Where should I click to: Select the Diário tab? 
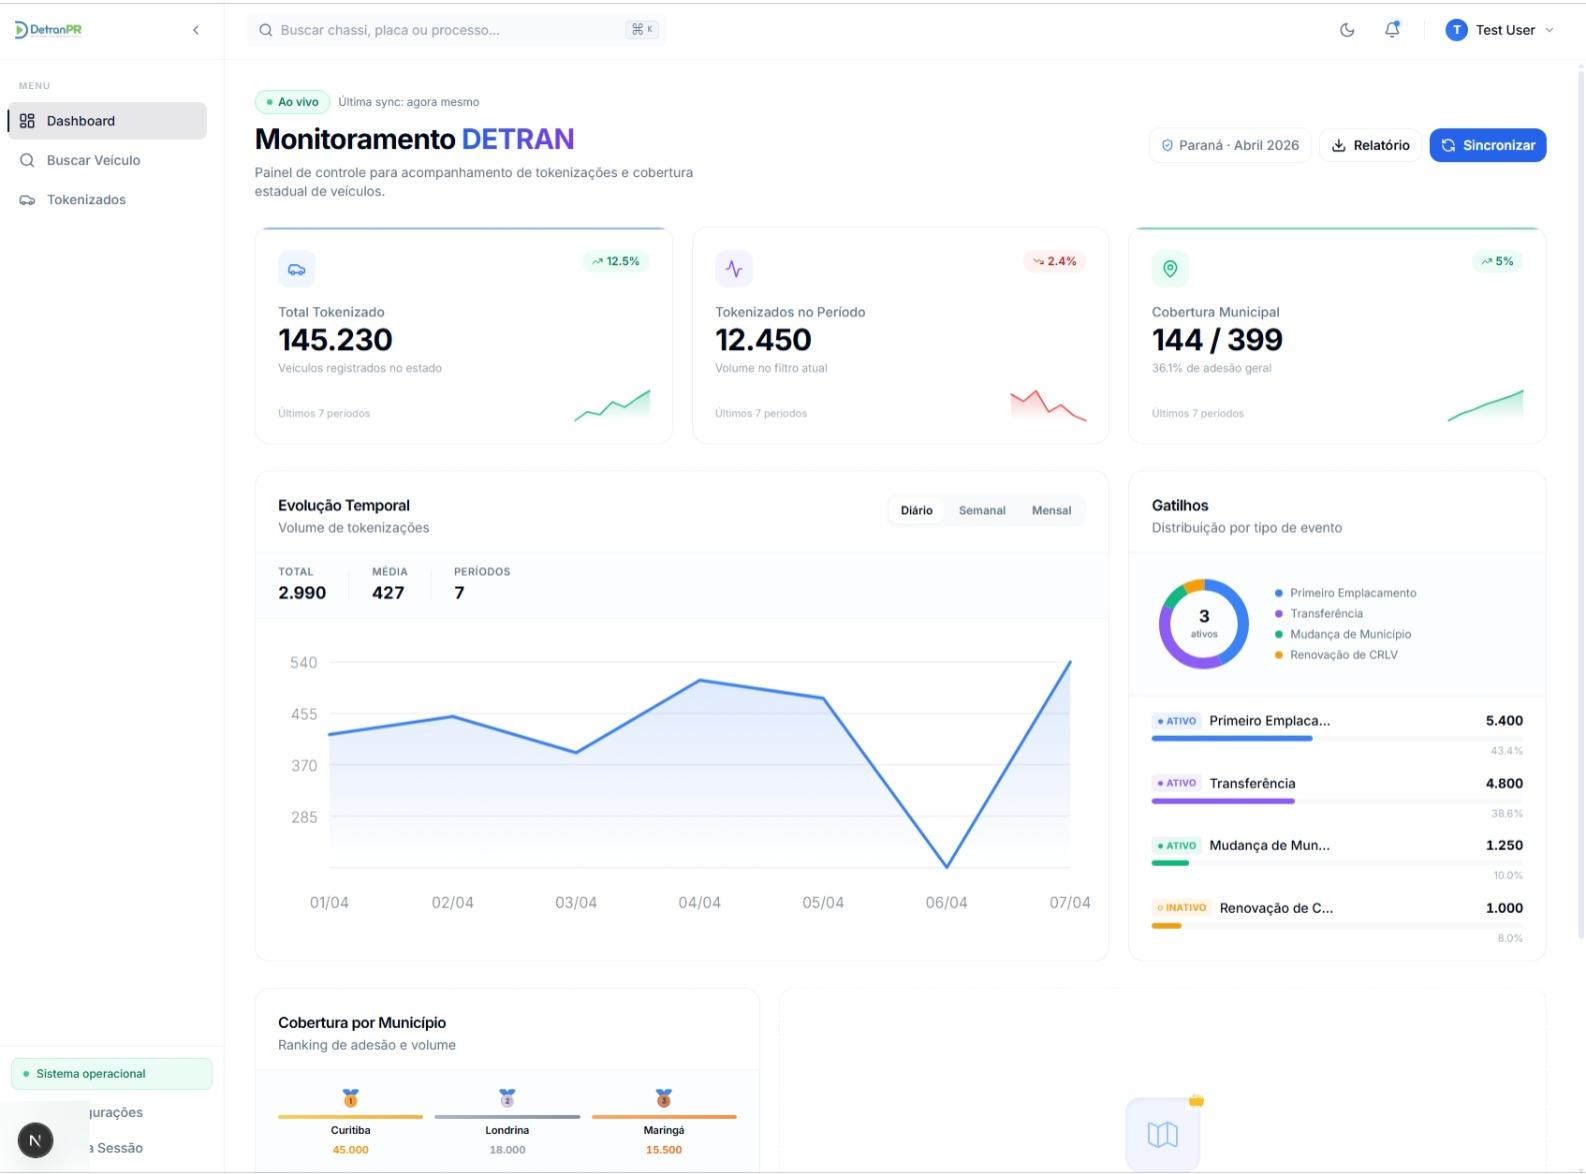coord(916,510)
